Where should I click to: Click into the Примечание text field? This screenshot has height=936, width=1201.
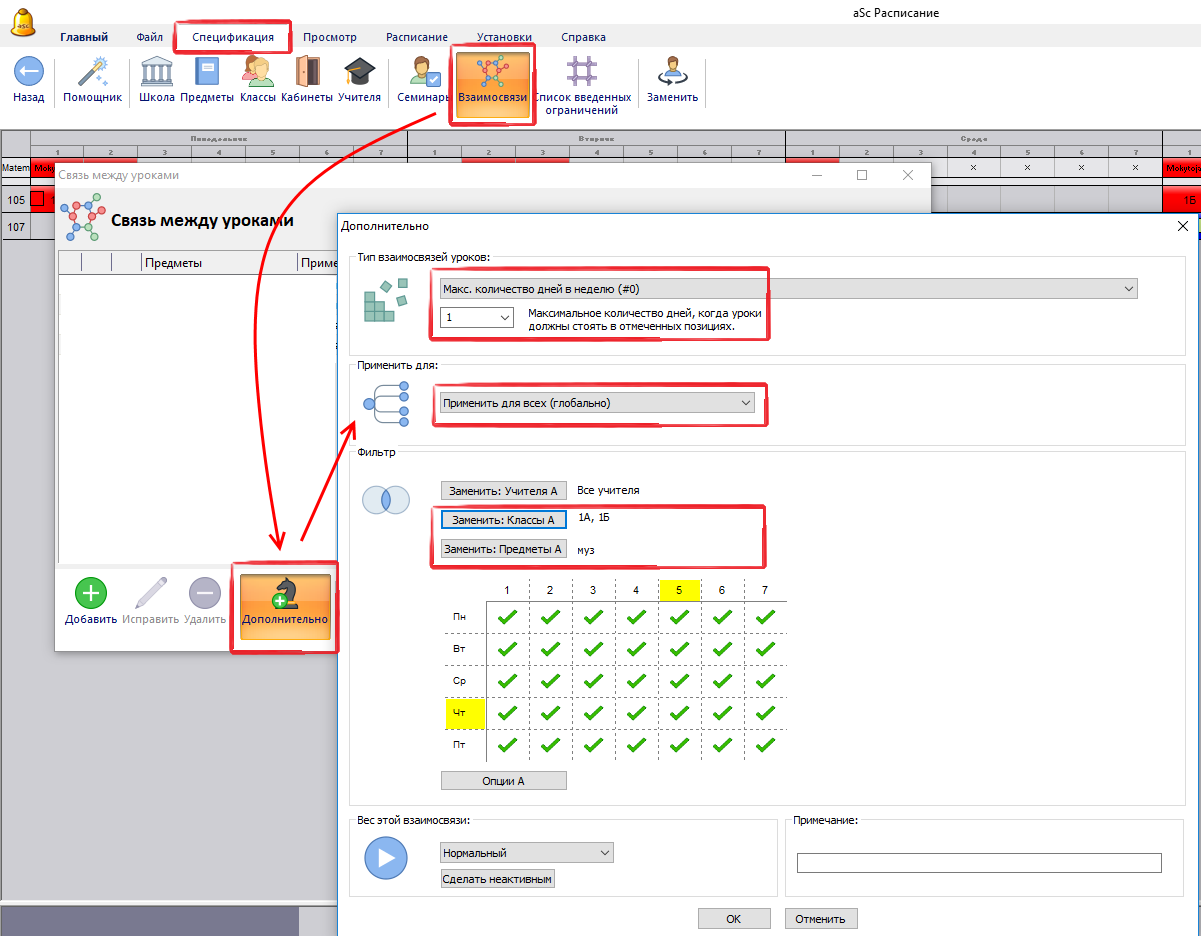click(979, 863)
